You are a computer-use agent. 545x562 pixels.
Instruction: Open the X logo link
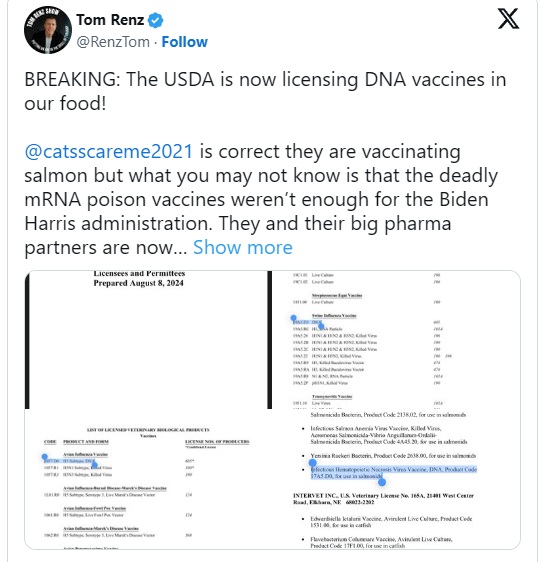click(x=508, y=19)
